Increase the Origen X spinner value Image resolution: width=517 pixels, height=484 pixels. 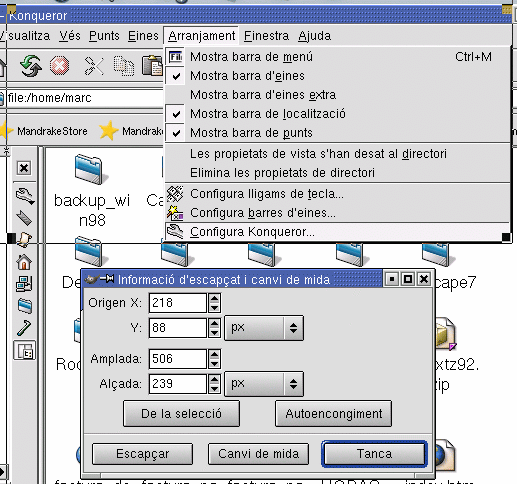pos(214,298)
